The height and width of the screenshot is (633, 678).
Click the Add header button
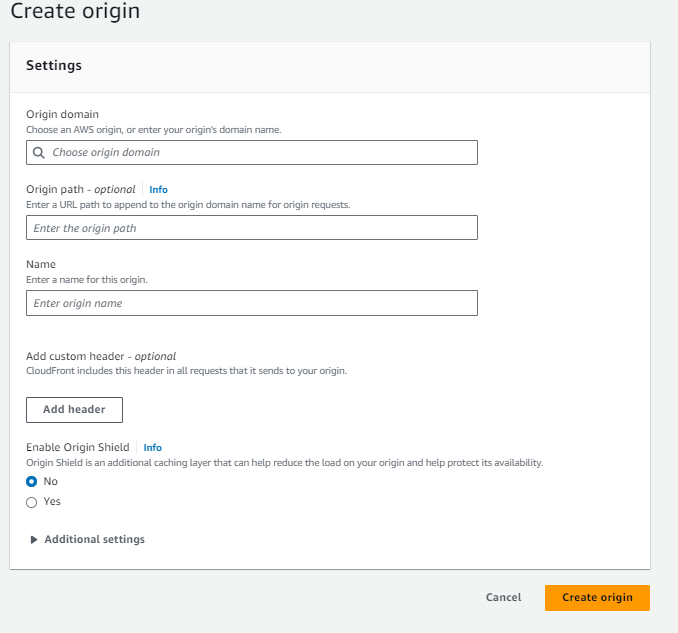pos(74,409)
